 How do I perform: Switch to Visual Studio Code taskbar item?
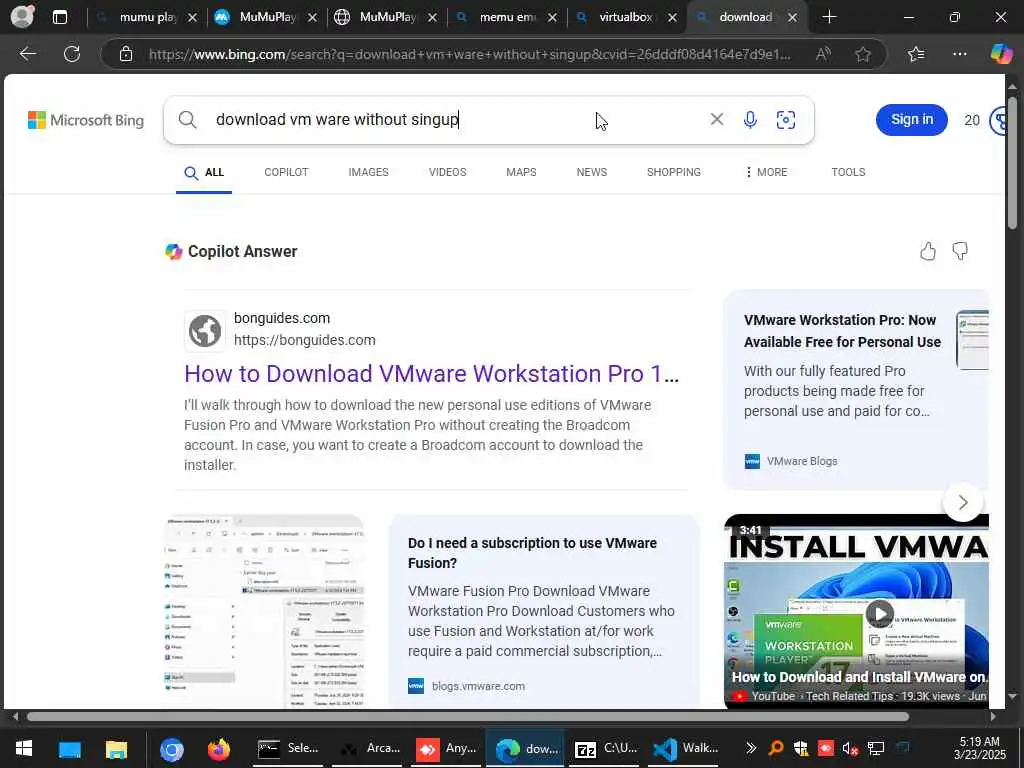(686, 748)
